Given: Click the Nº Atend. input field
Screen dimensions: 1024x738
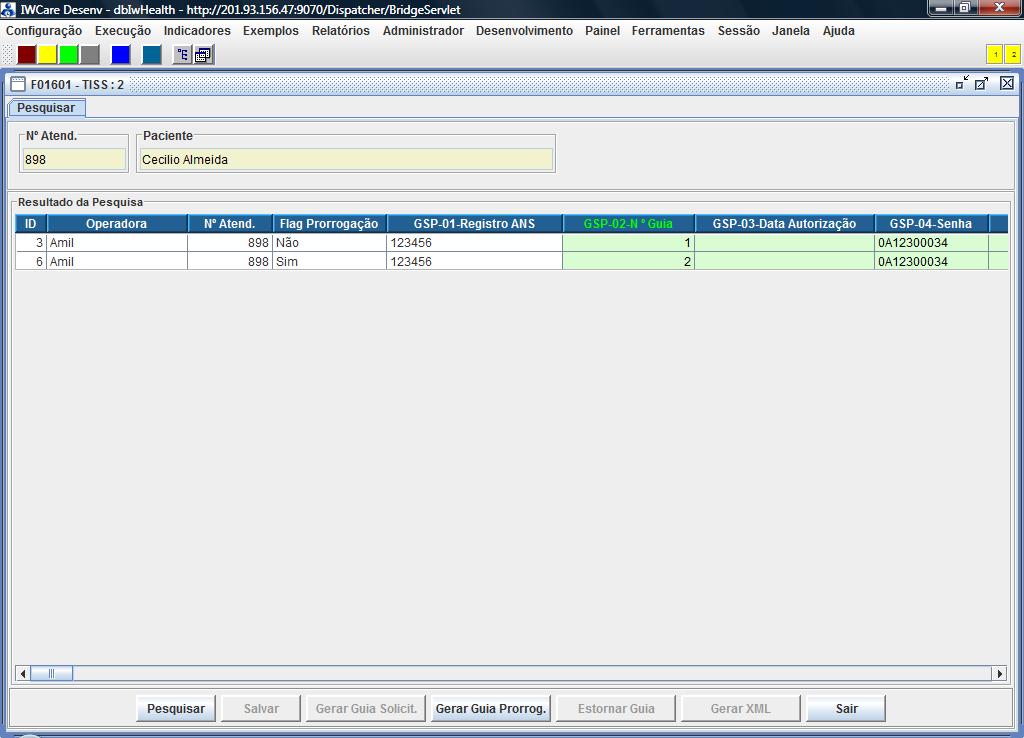Looking at the screenshot, I should [74, 159].
